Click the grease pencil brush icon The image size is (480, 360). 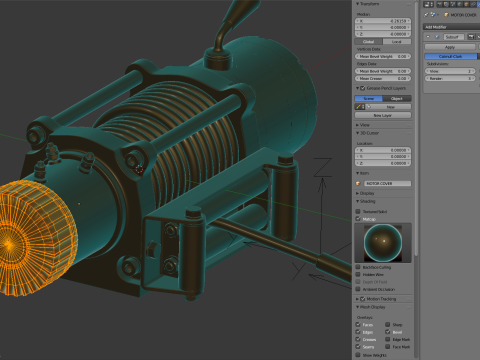[359, 107]
